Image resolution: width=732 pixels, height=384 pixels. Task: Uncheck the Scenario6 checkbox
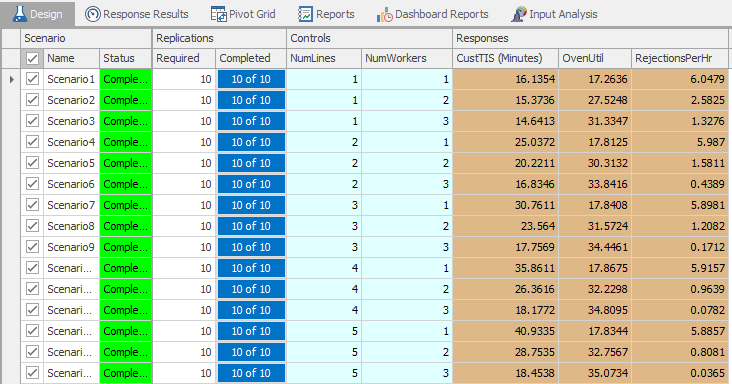[32, 184]
